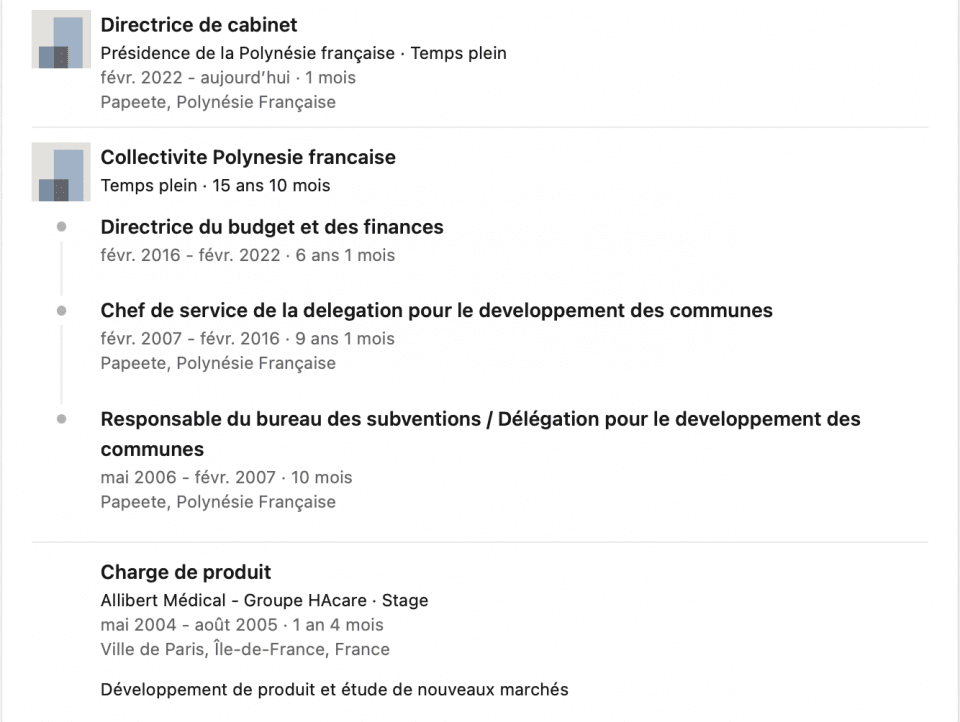Click the Ville de Paris, Île-de-France location
This screenshot has height=722, width=960.
click(x=245, y=649)
